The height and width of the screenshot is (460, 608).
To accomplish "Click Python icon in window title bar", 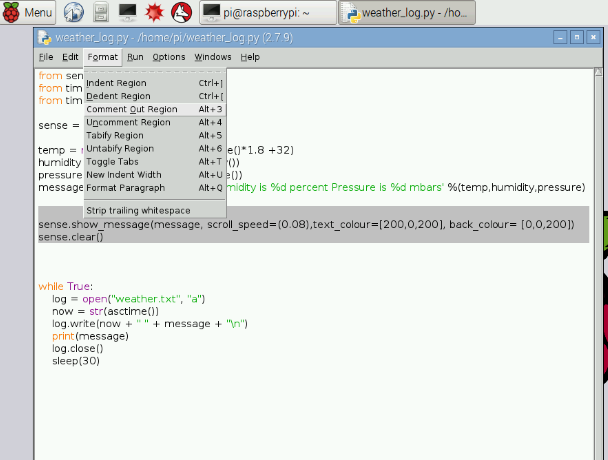I will click(x=45, y=38).
